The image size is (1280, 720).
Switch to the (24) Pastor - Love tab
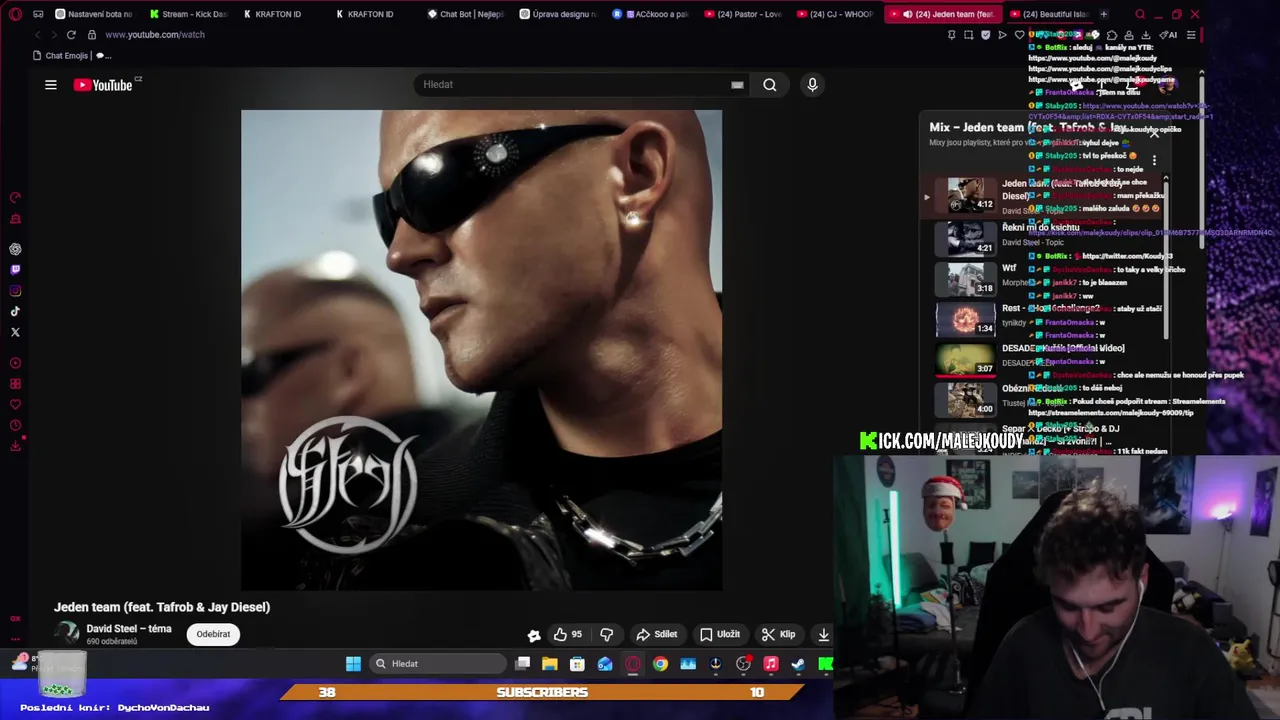(x=743, y=14)
